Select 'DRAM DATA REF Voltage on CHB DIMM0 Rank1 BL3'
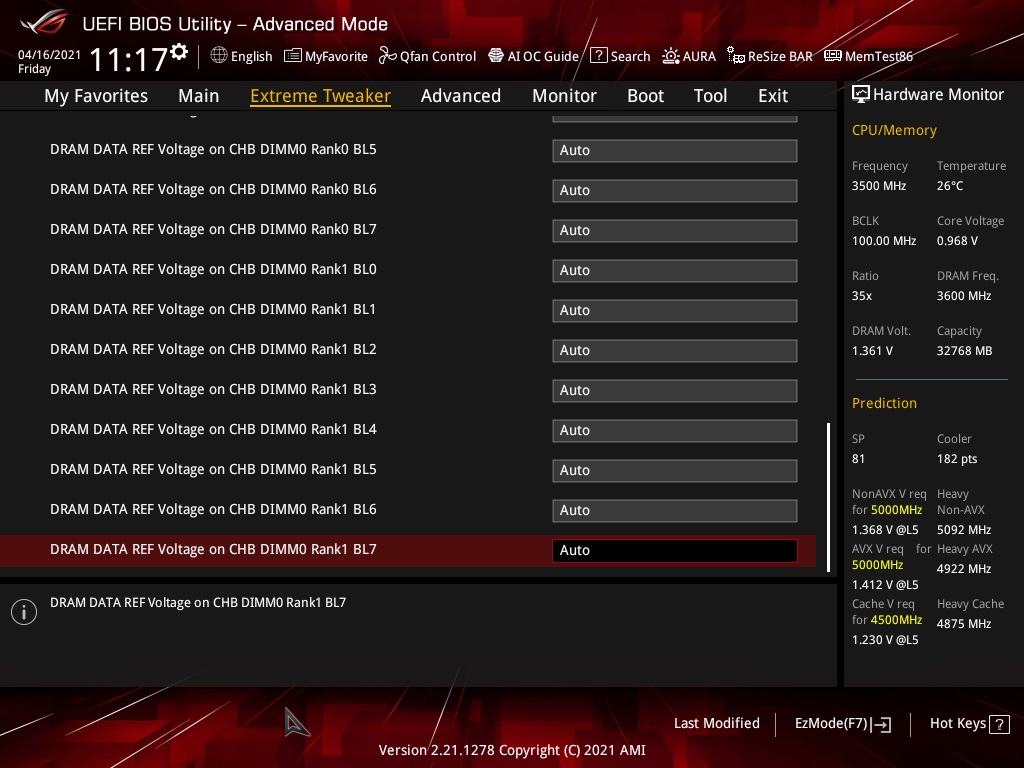The image size is (1024, 768). [x=213, y=390]
